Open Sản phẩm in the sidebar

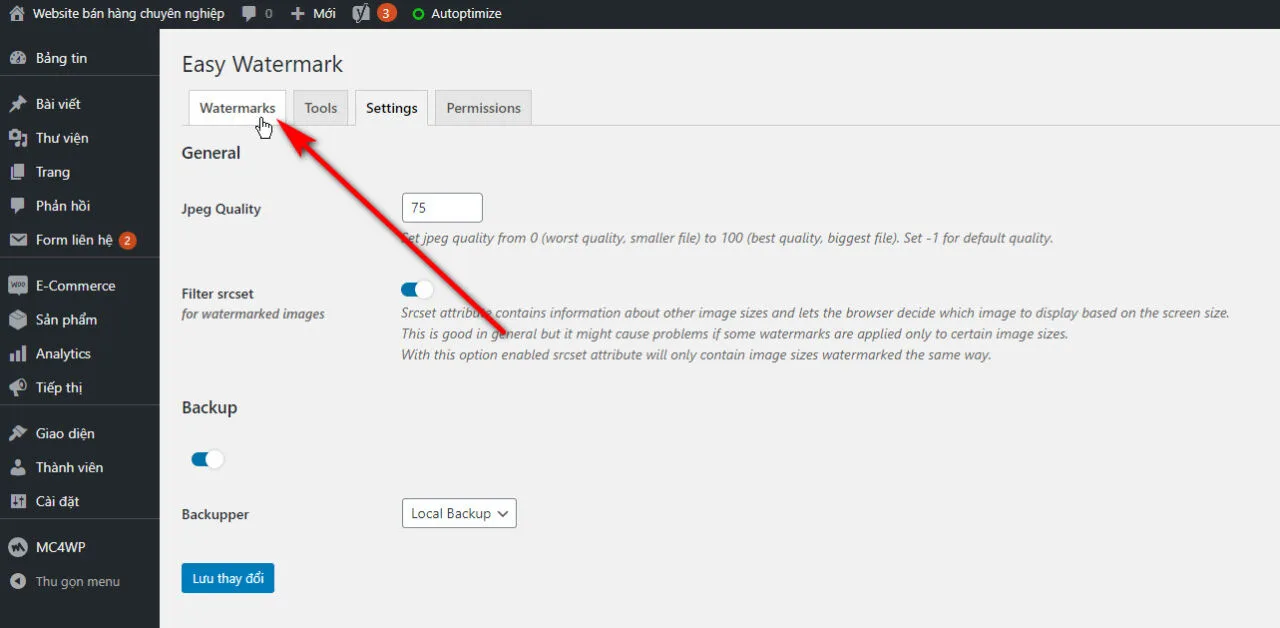[x=66, y=320]
